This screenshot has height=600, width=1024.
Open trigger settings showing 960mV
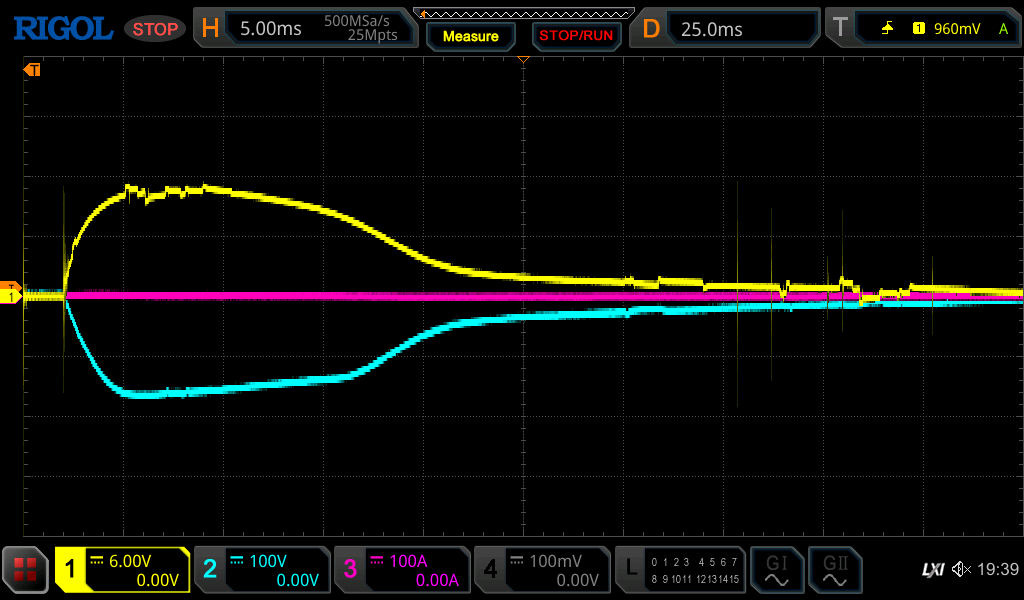click(x=924, y=29)
